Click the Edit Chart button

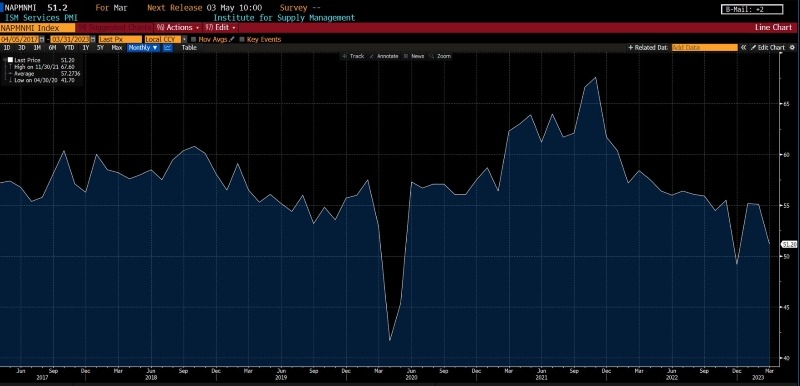[768, 47]
